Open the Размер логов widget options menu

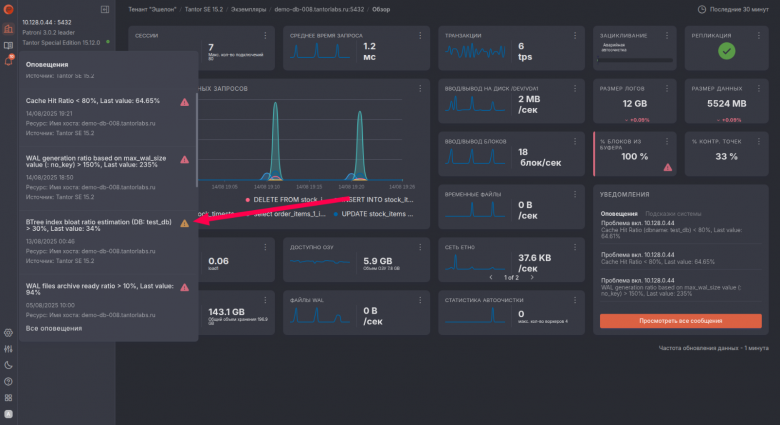pos(667,89)
